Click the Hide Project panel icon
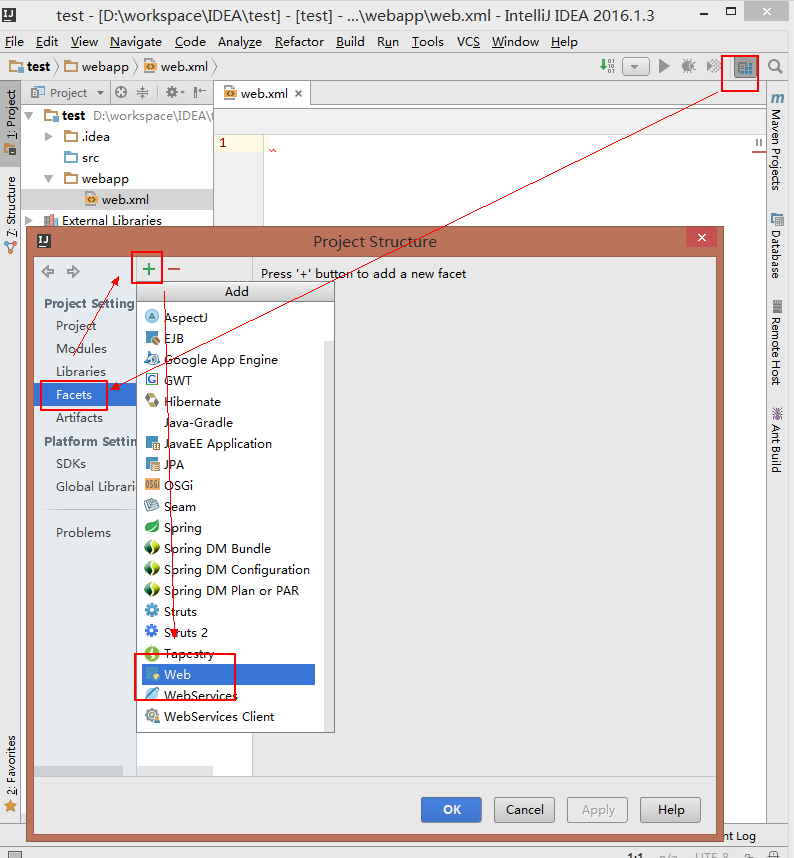 [200, 92]
